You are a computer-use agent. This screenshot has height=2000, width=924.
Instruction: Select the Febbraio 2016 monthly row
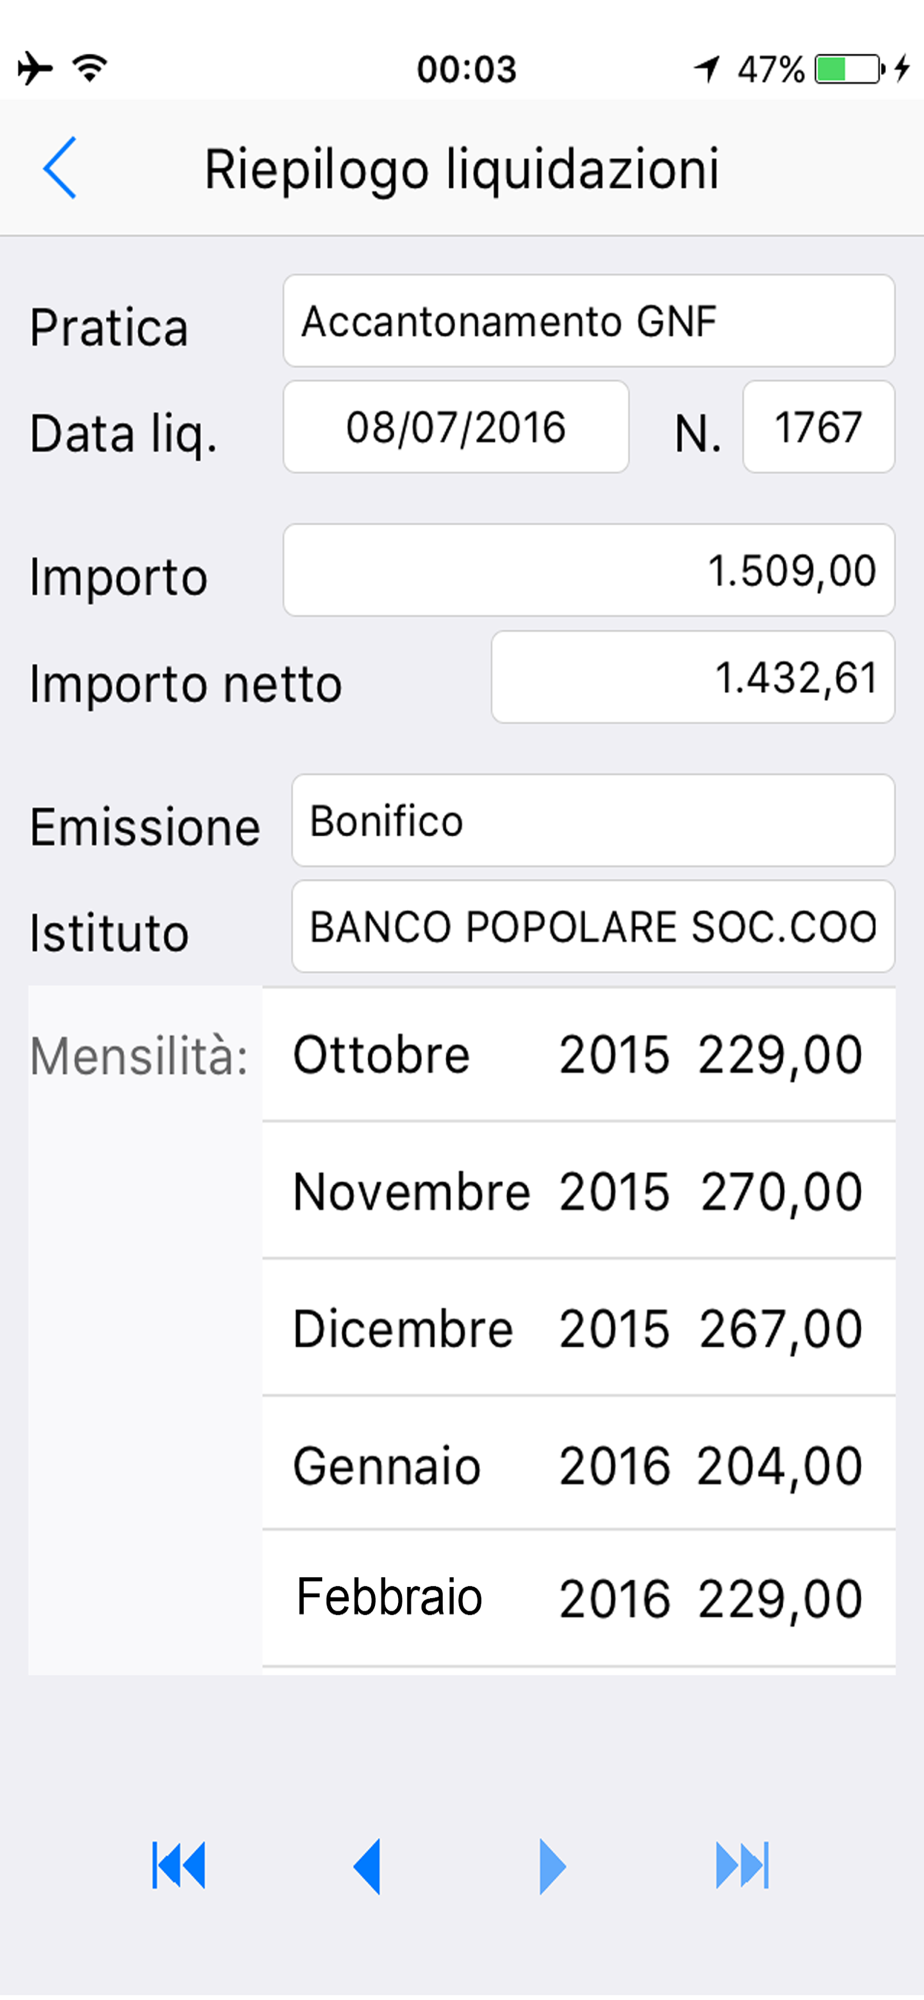(578, 1598)
